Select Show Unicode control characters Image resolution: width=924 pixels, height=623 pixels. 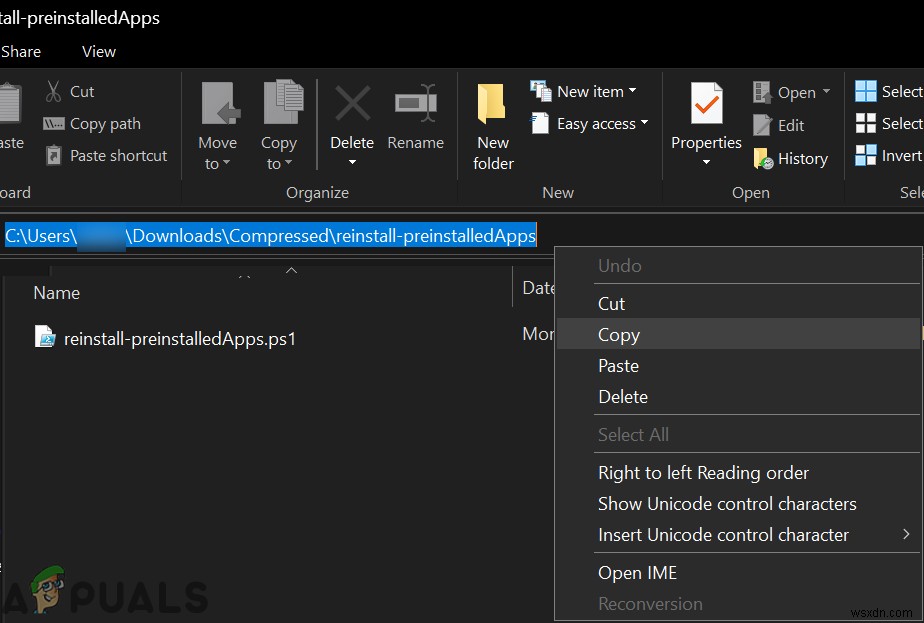click(738, 504)
